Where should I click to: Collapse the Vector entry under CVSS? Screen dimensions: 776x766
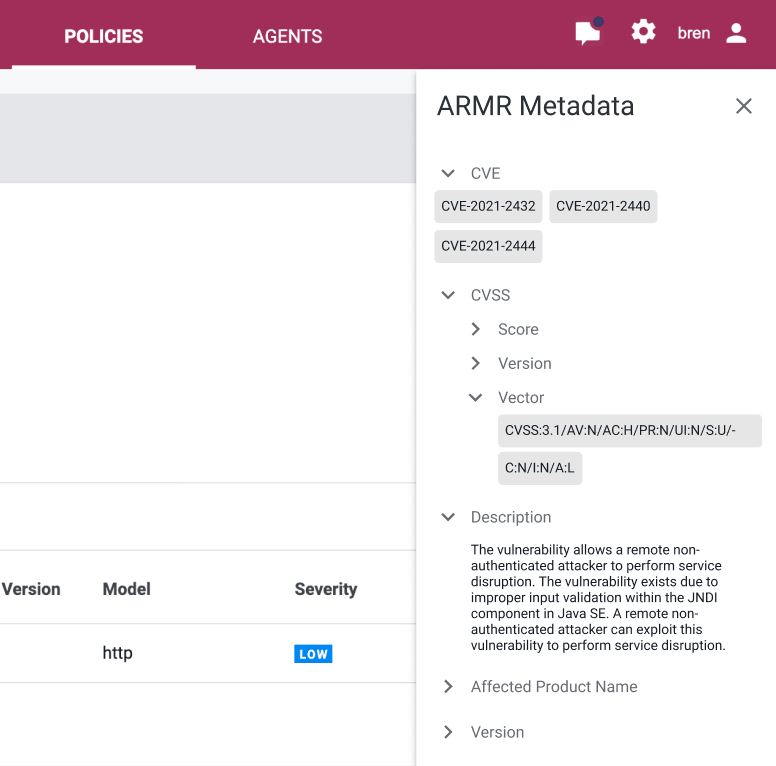click(476, 397)
